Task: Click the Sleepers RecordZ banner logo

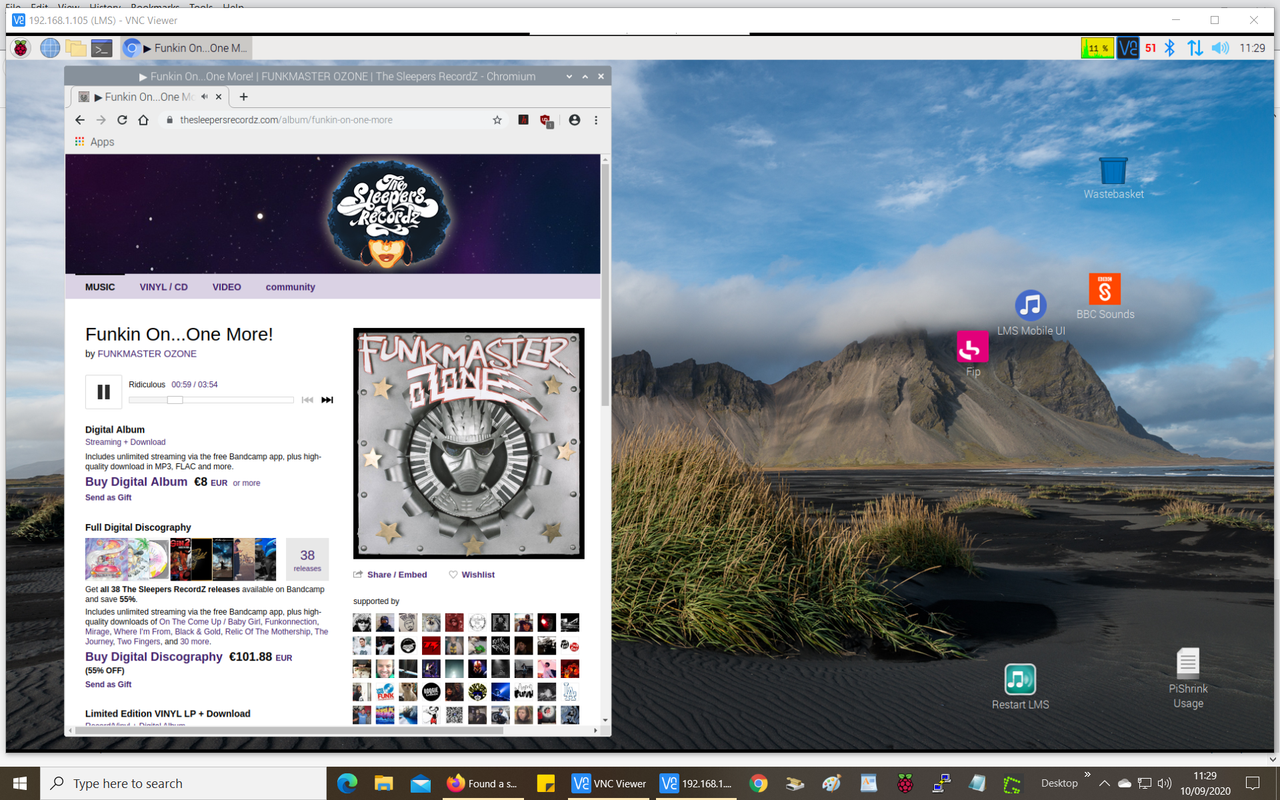Action: (389, 213)
